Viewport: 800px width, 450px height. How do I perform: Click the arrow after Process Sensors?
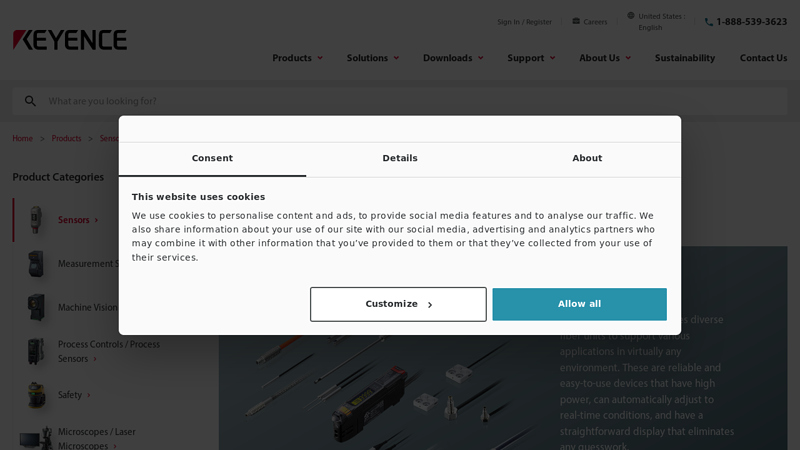95,359
